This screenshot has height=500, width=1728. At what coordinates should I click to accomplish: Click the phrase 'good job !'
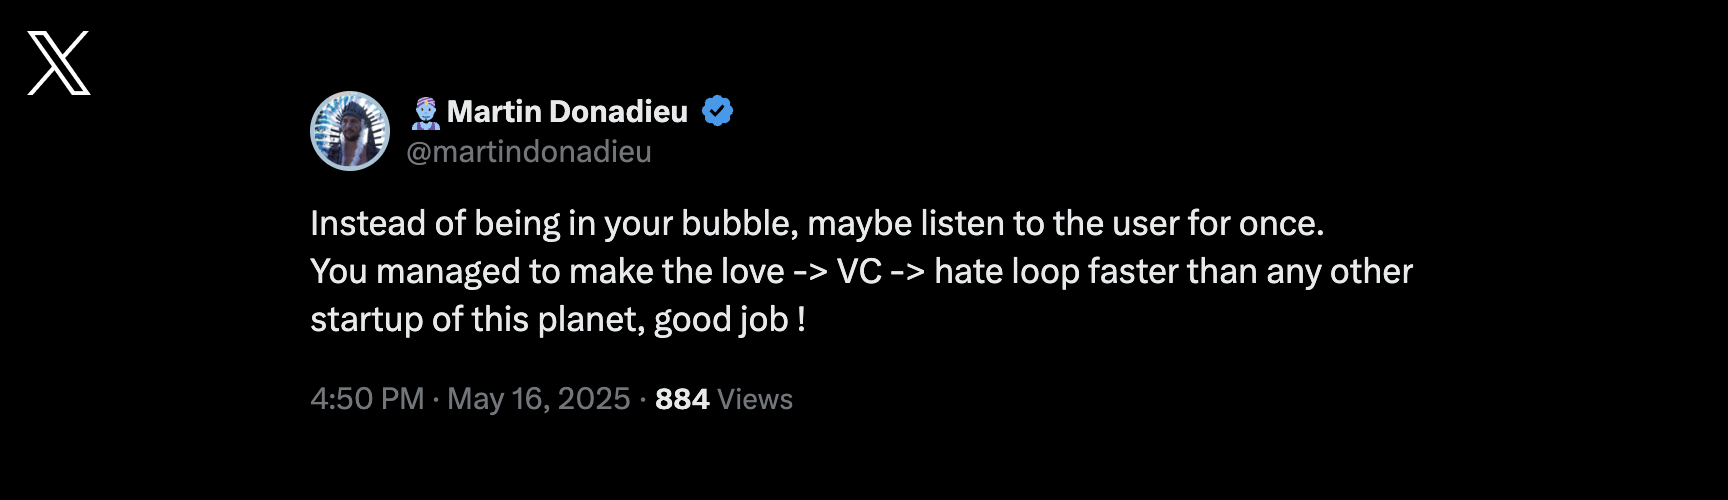click(729, 320)
